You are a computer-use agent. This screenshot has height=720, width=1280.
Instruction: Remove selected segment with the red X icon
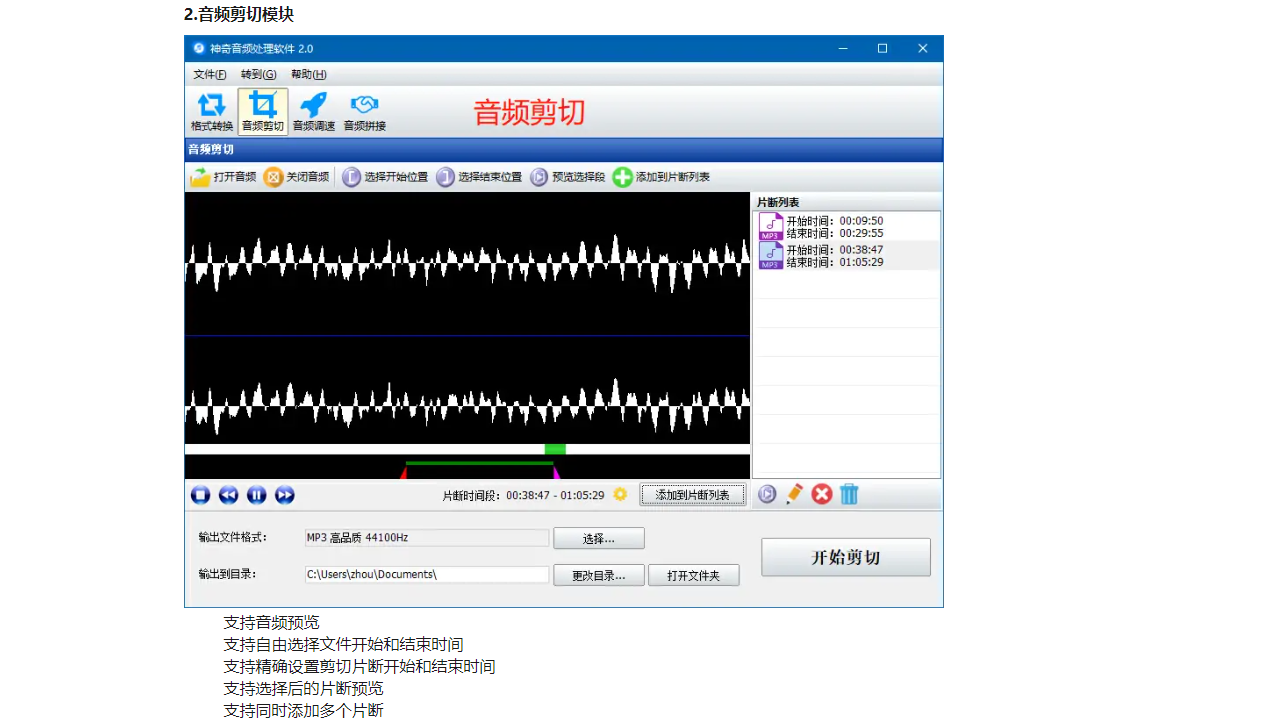coord(822,494)
